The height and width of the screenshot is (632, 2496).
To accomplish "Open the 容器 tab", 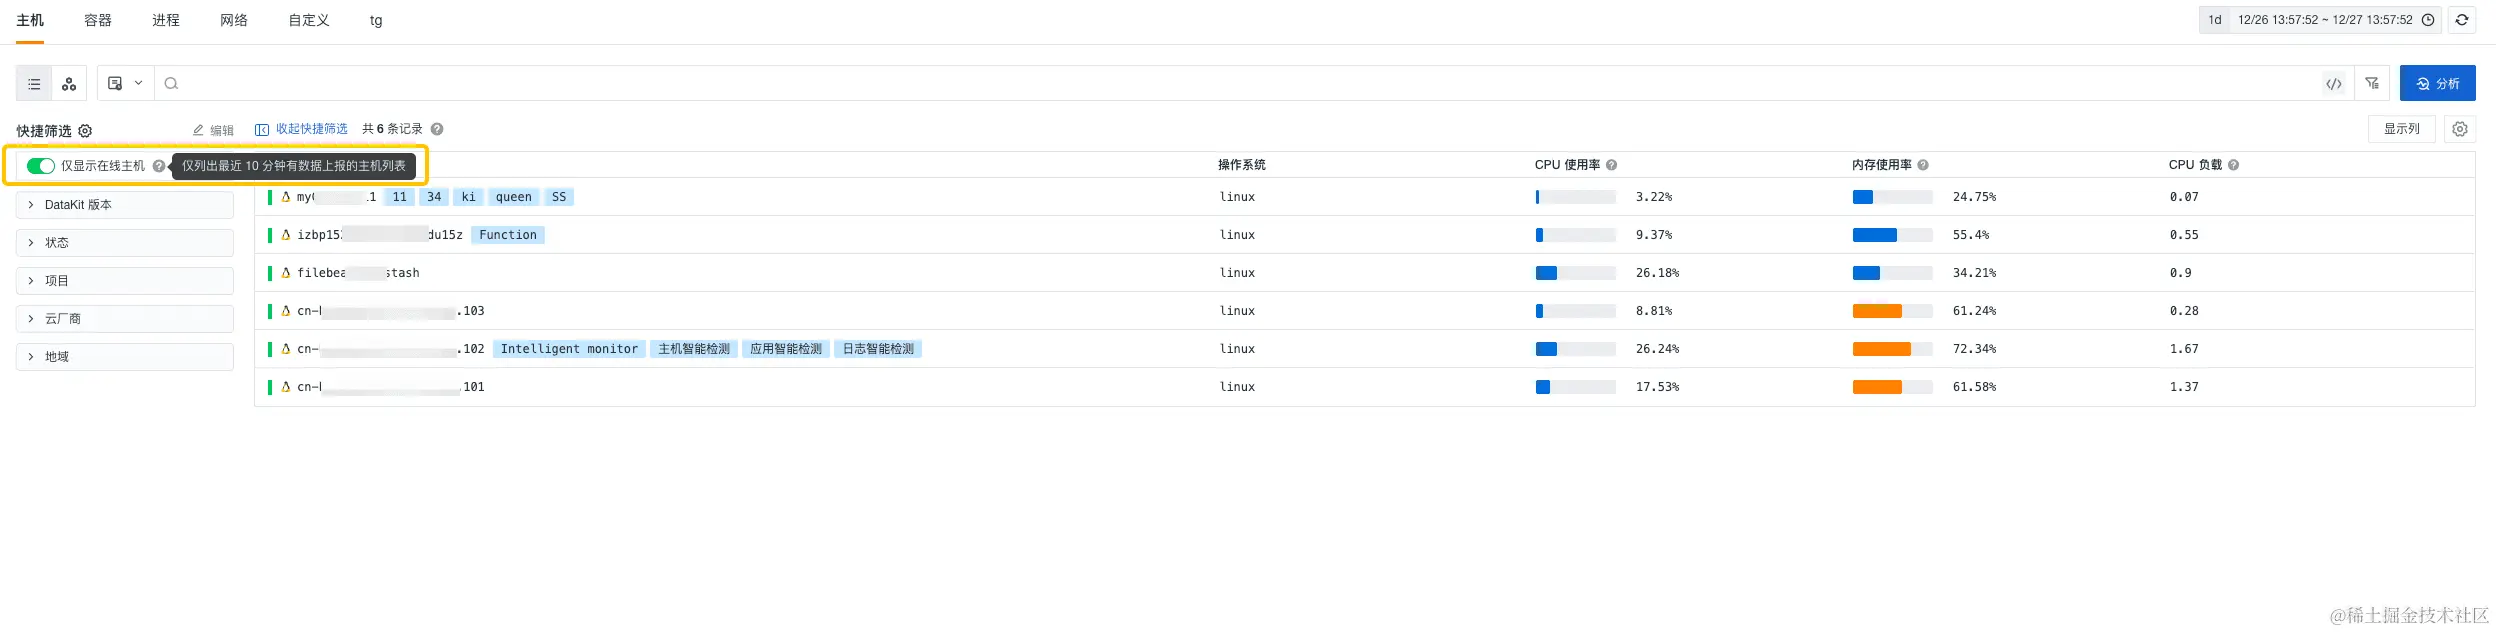I will [98, 20].
